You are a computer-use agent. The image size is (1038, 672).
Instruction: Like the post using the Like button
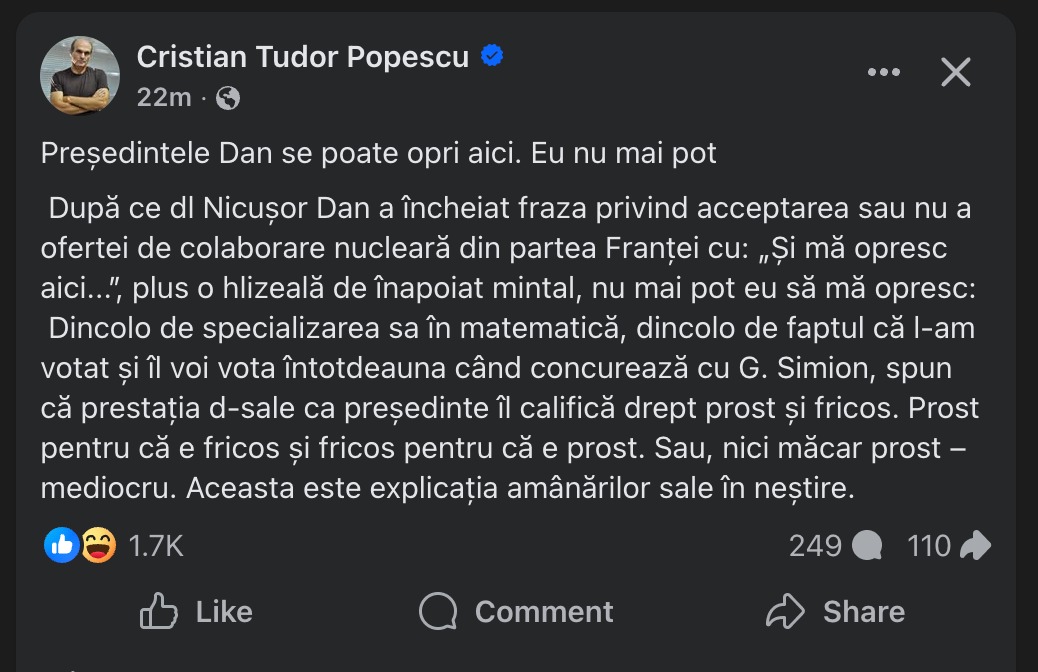pyautogui.click(x=197, y=611)
